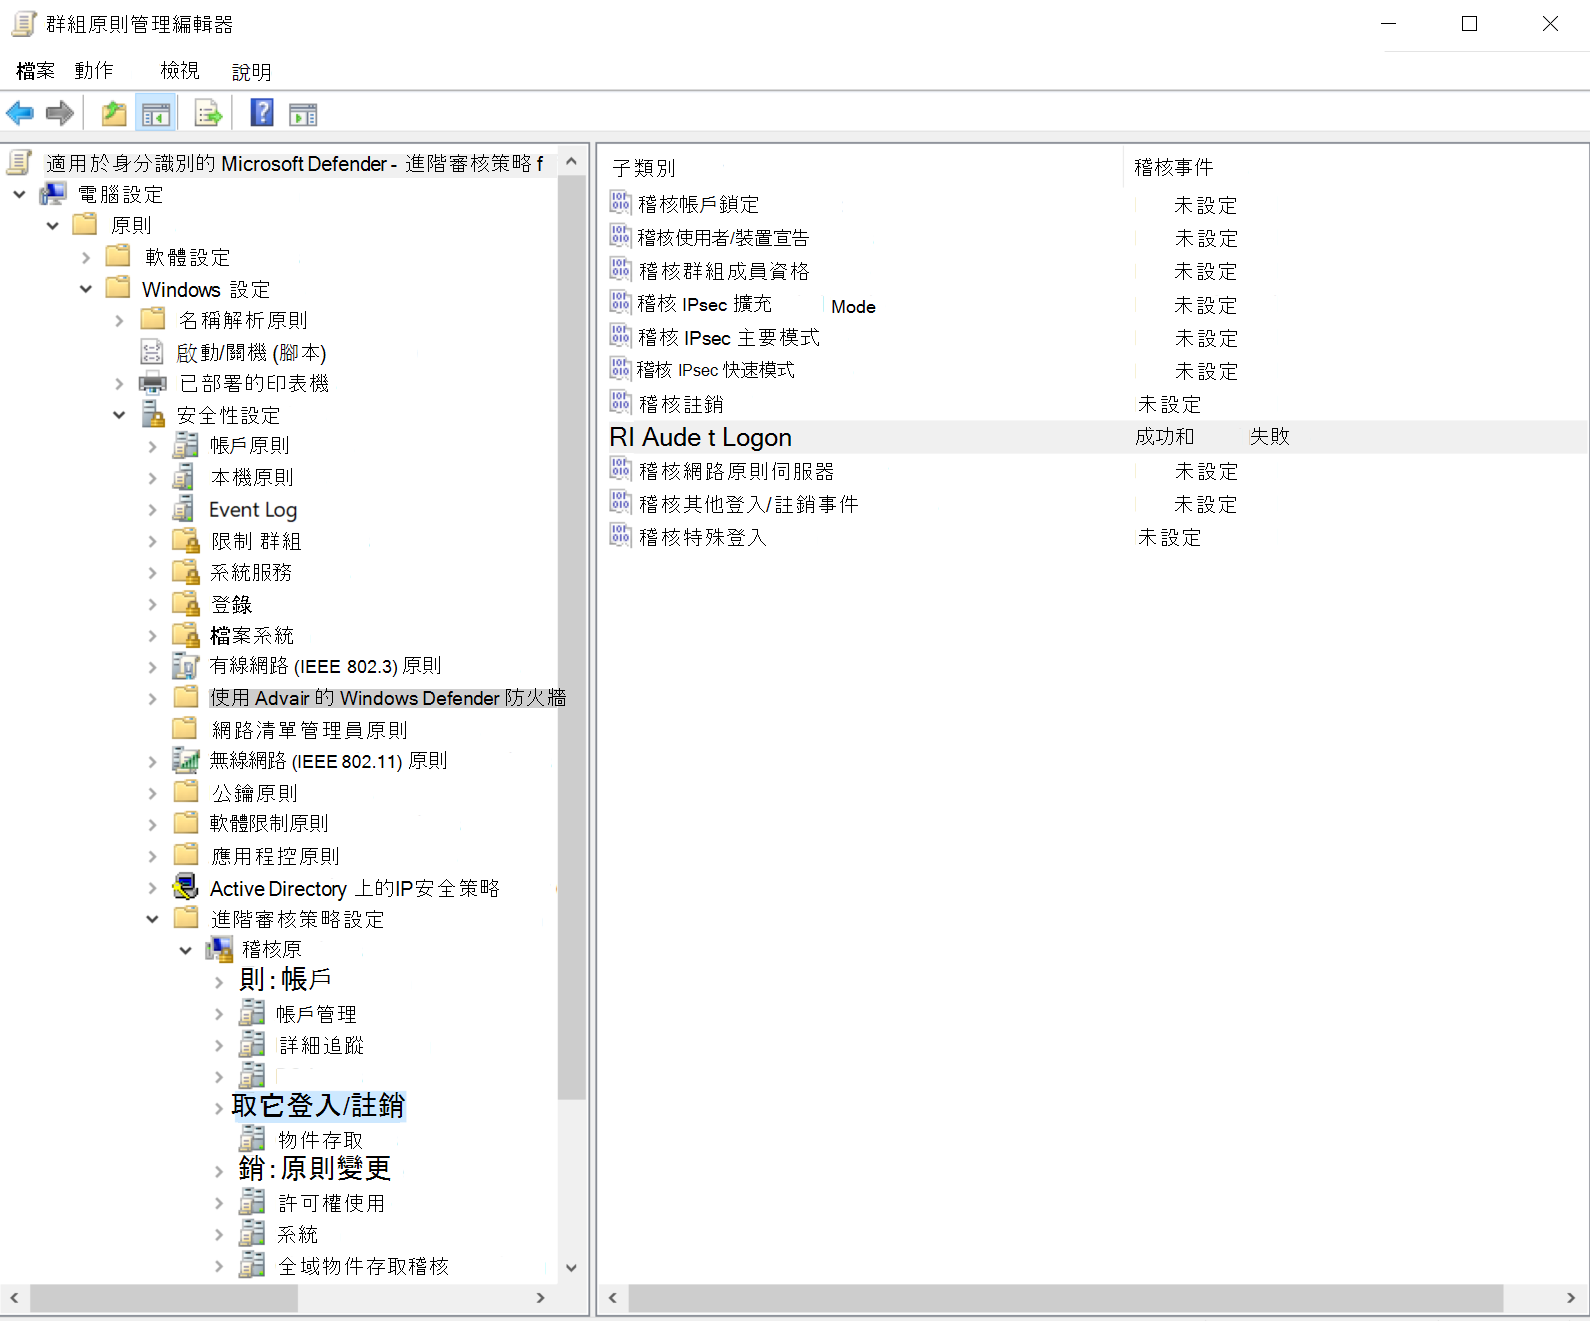This screenshot has height=1321, width=1590.
Task: Select the 詳細追蹤 tree item
Action: [x=321, y=1045]
